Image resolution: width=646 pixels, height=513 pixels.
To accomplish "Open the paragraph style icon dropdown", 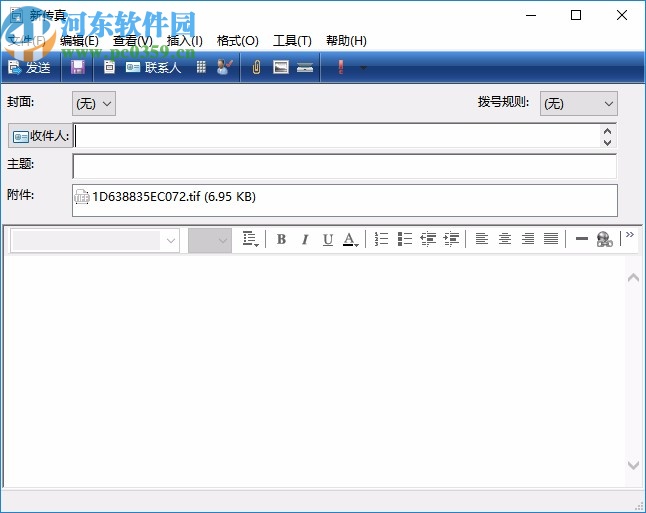I will (x=250, y=239).
